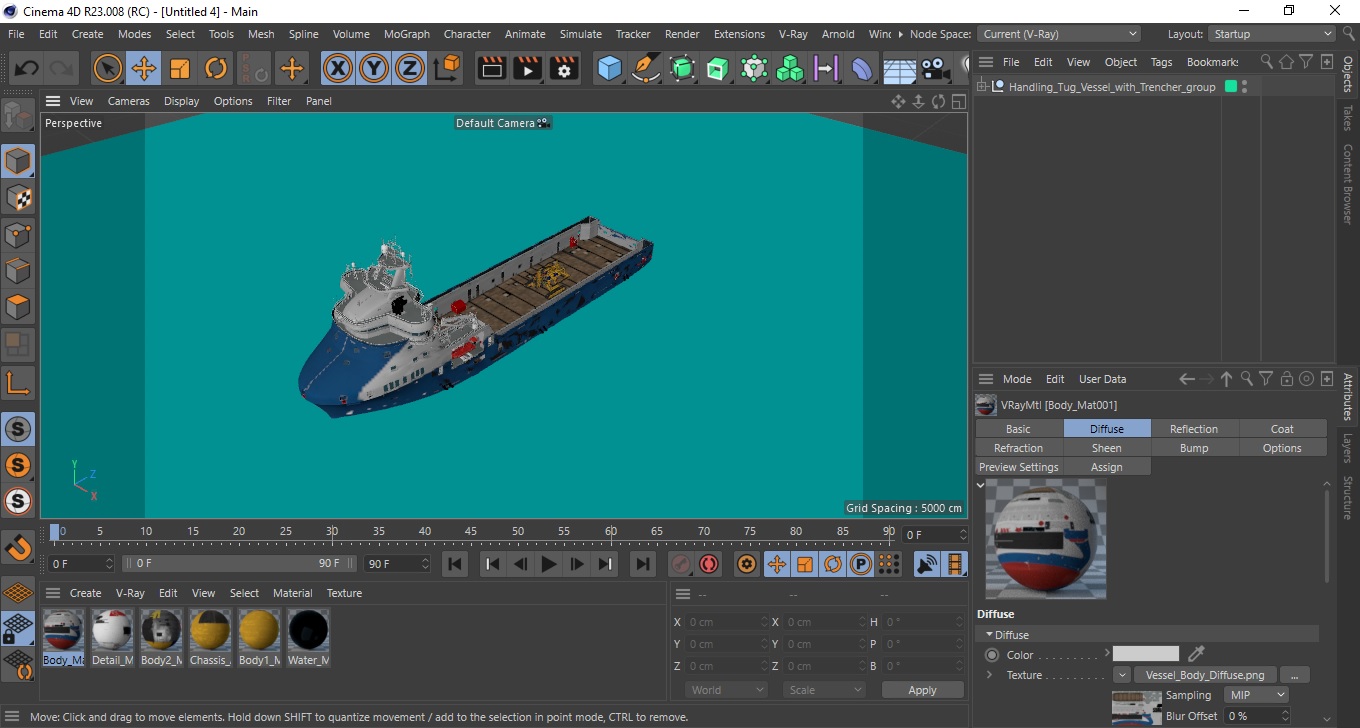Play animation forward
This screenshot has height=728, width=1360.
pos(548,564)
